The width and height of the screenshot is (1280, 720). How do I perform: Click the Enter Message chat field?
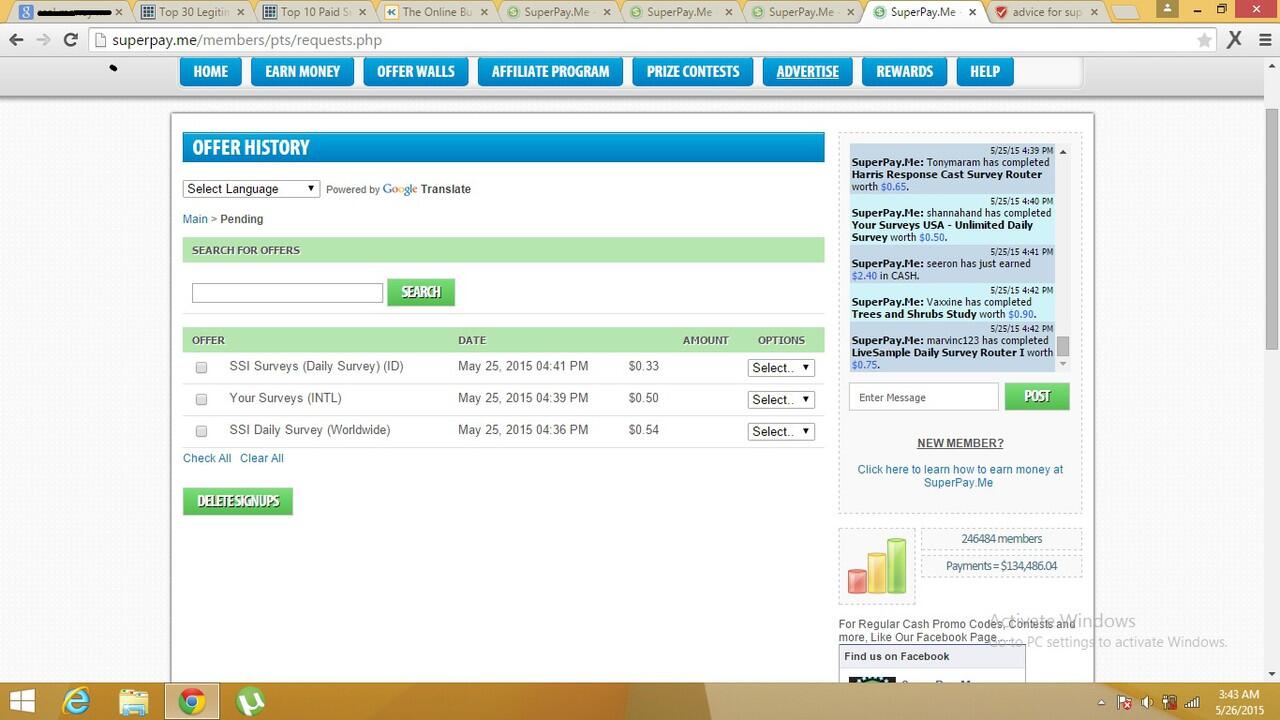click(x=924, y=397)
